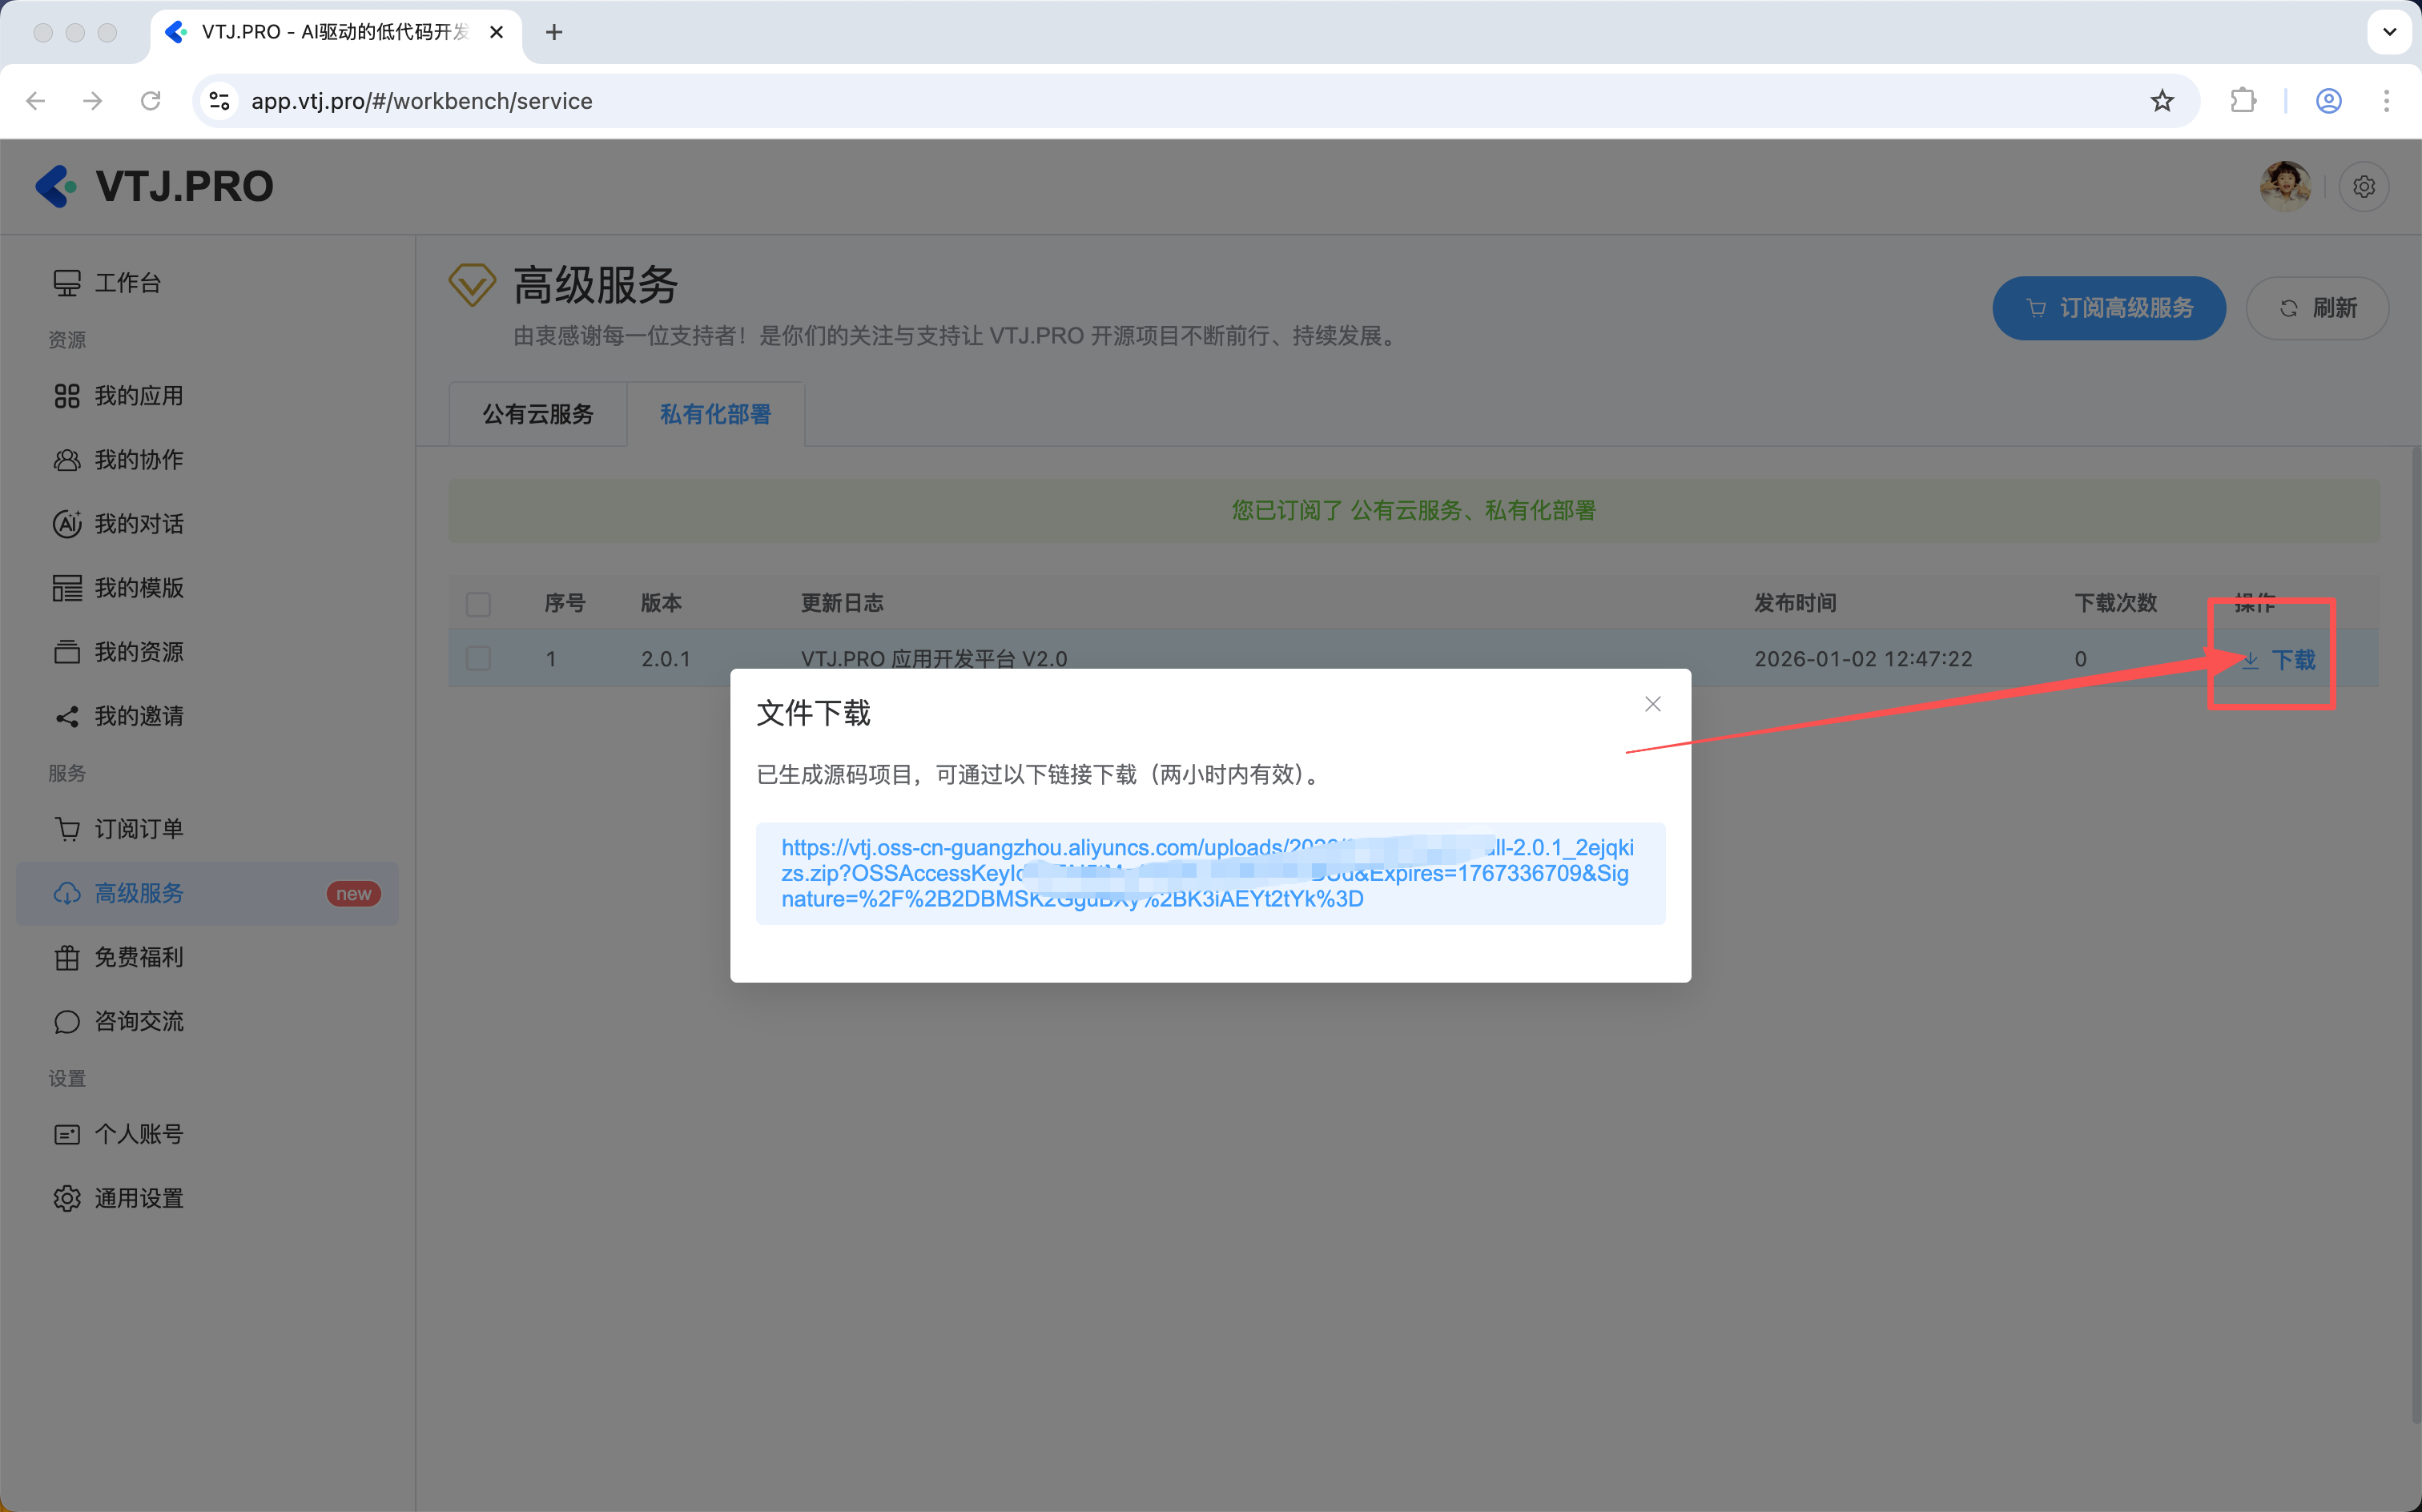Select the 私有化部署 tab
Image resolution: width=2422 pixels, height=1512 pixels.
[x=715, y=414]
